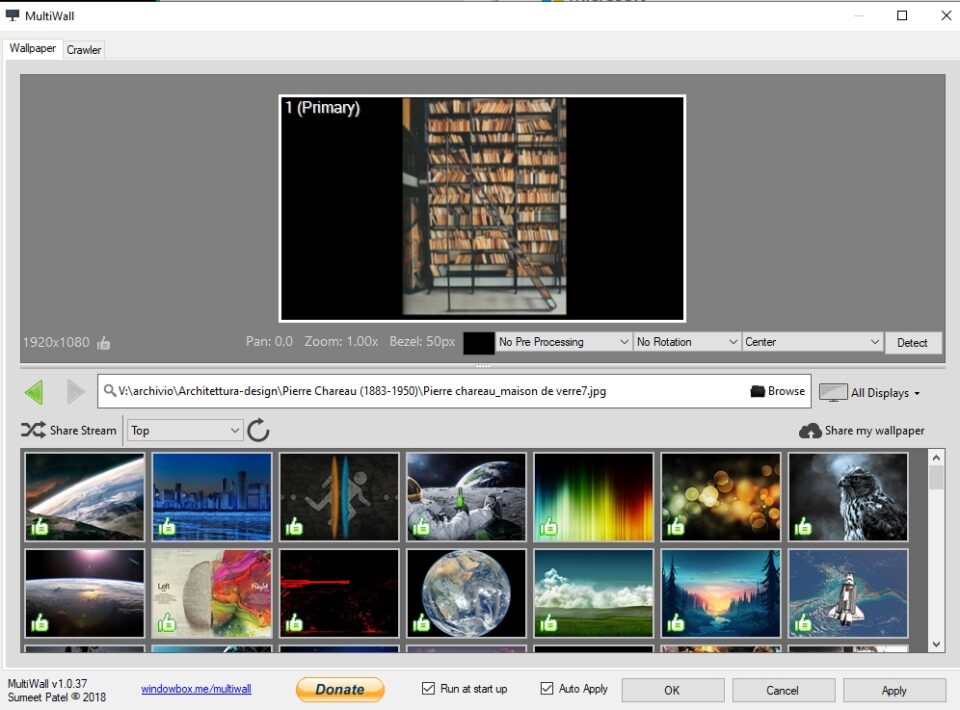Open the Center alignment dropdown
The height and width of the screenshot is (710, 960).
812,342
